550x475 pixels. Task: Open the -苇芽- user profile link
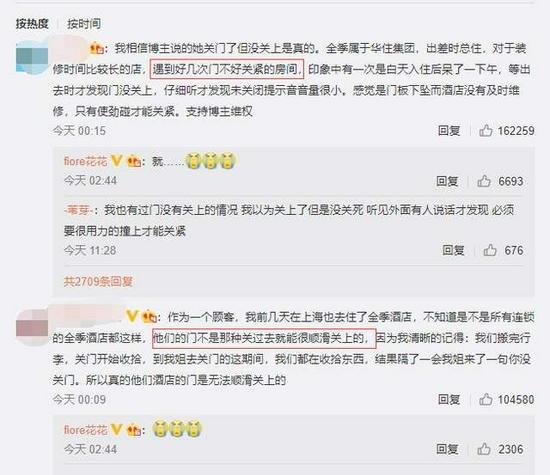[x=79, y=210]
